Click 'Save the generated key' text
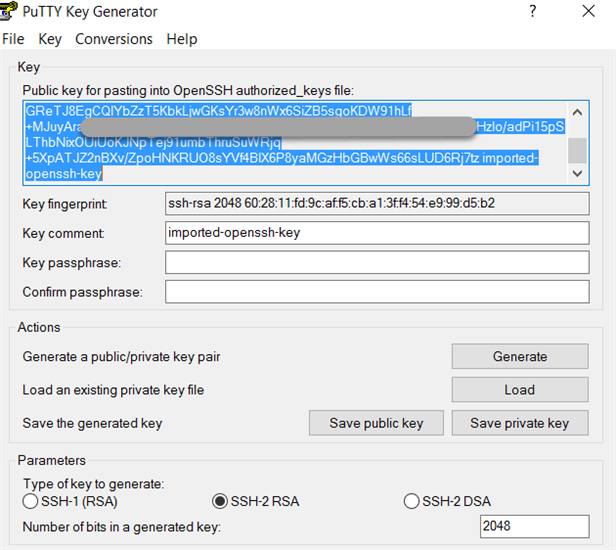 click(92, 424)
